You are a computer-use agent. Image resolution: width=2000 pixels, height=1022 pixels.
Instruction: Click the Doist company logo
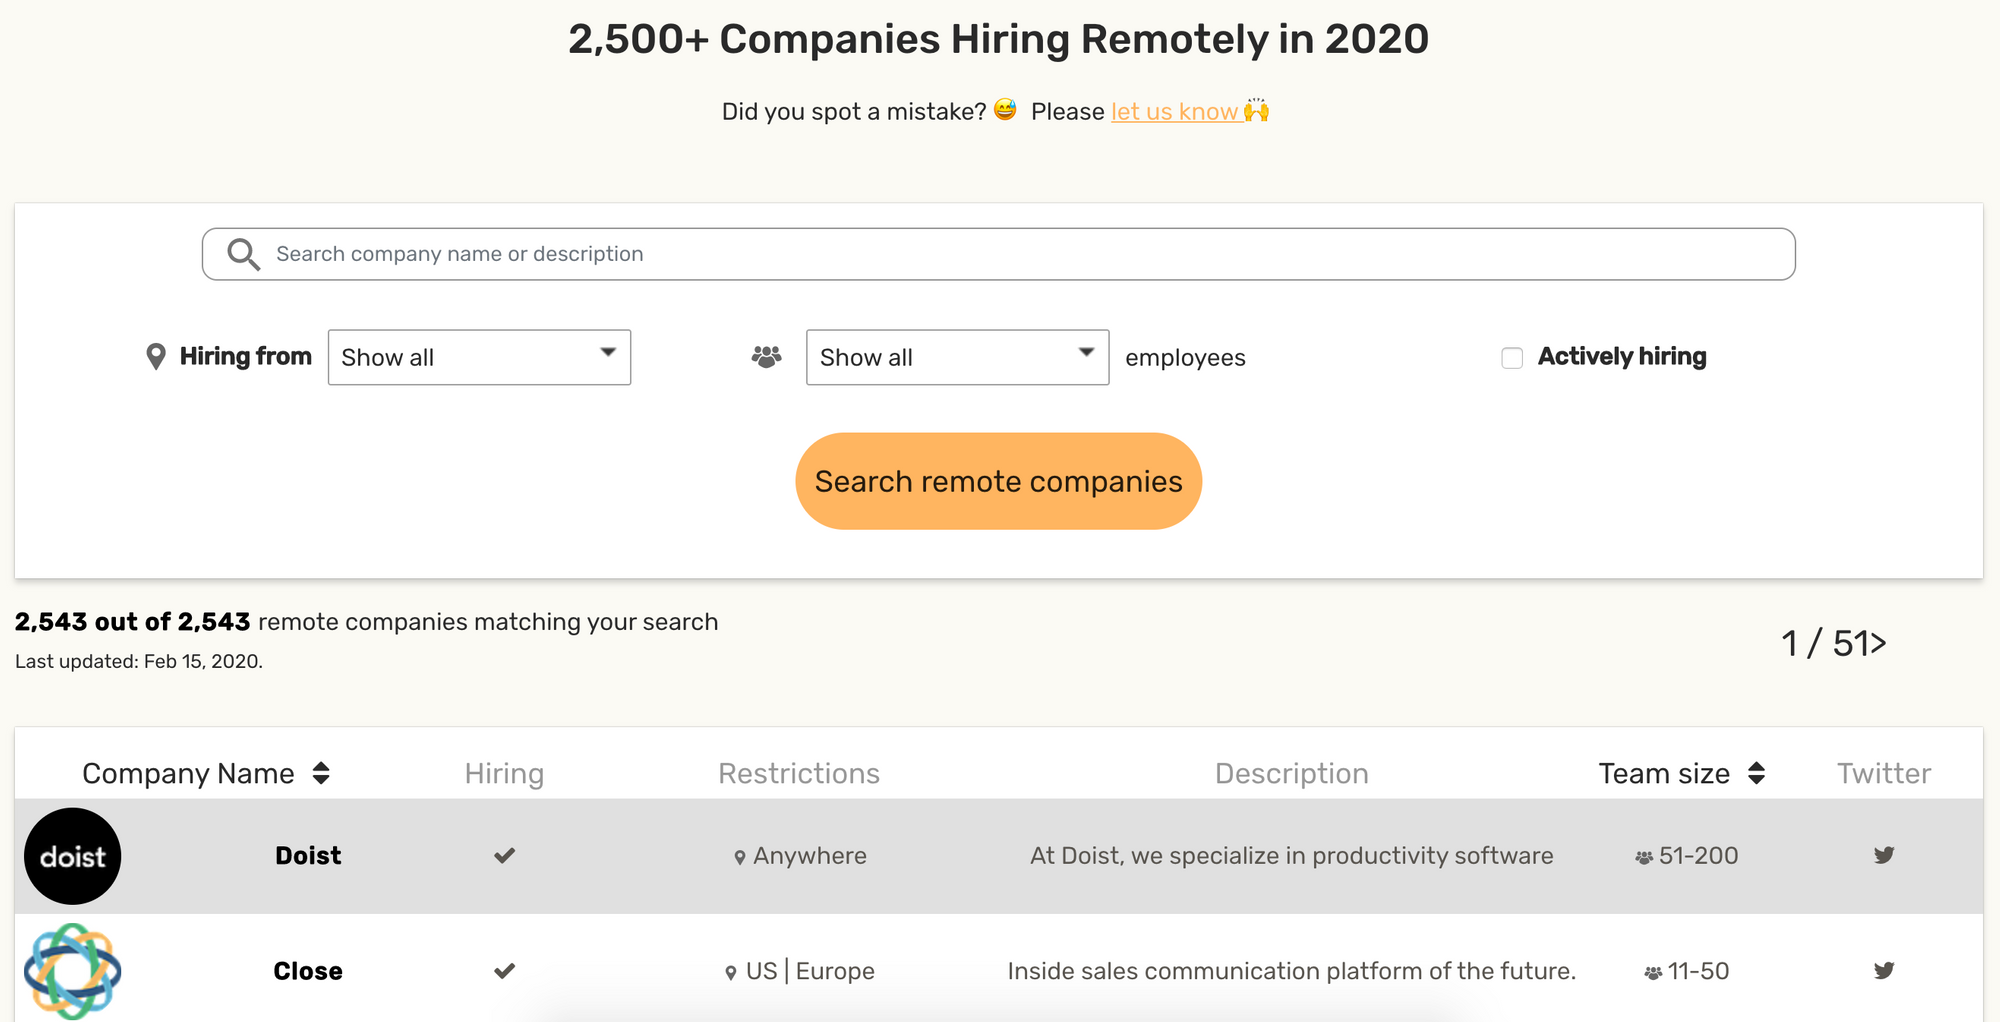coord(72,855)
